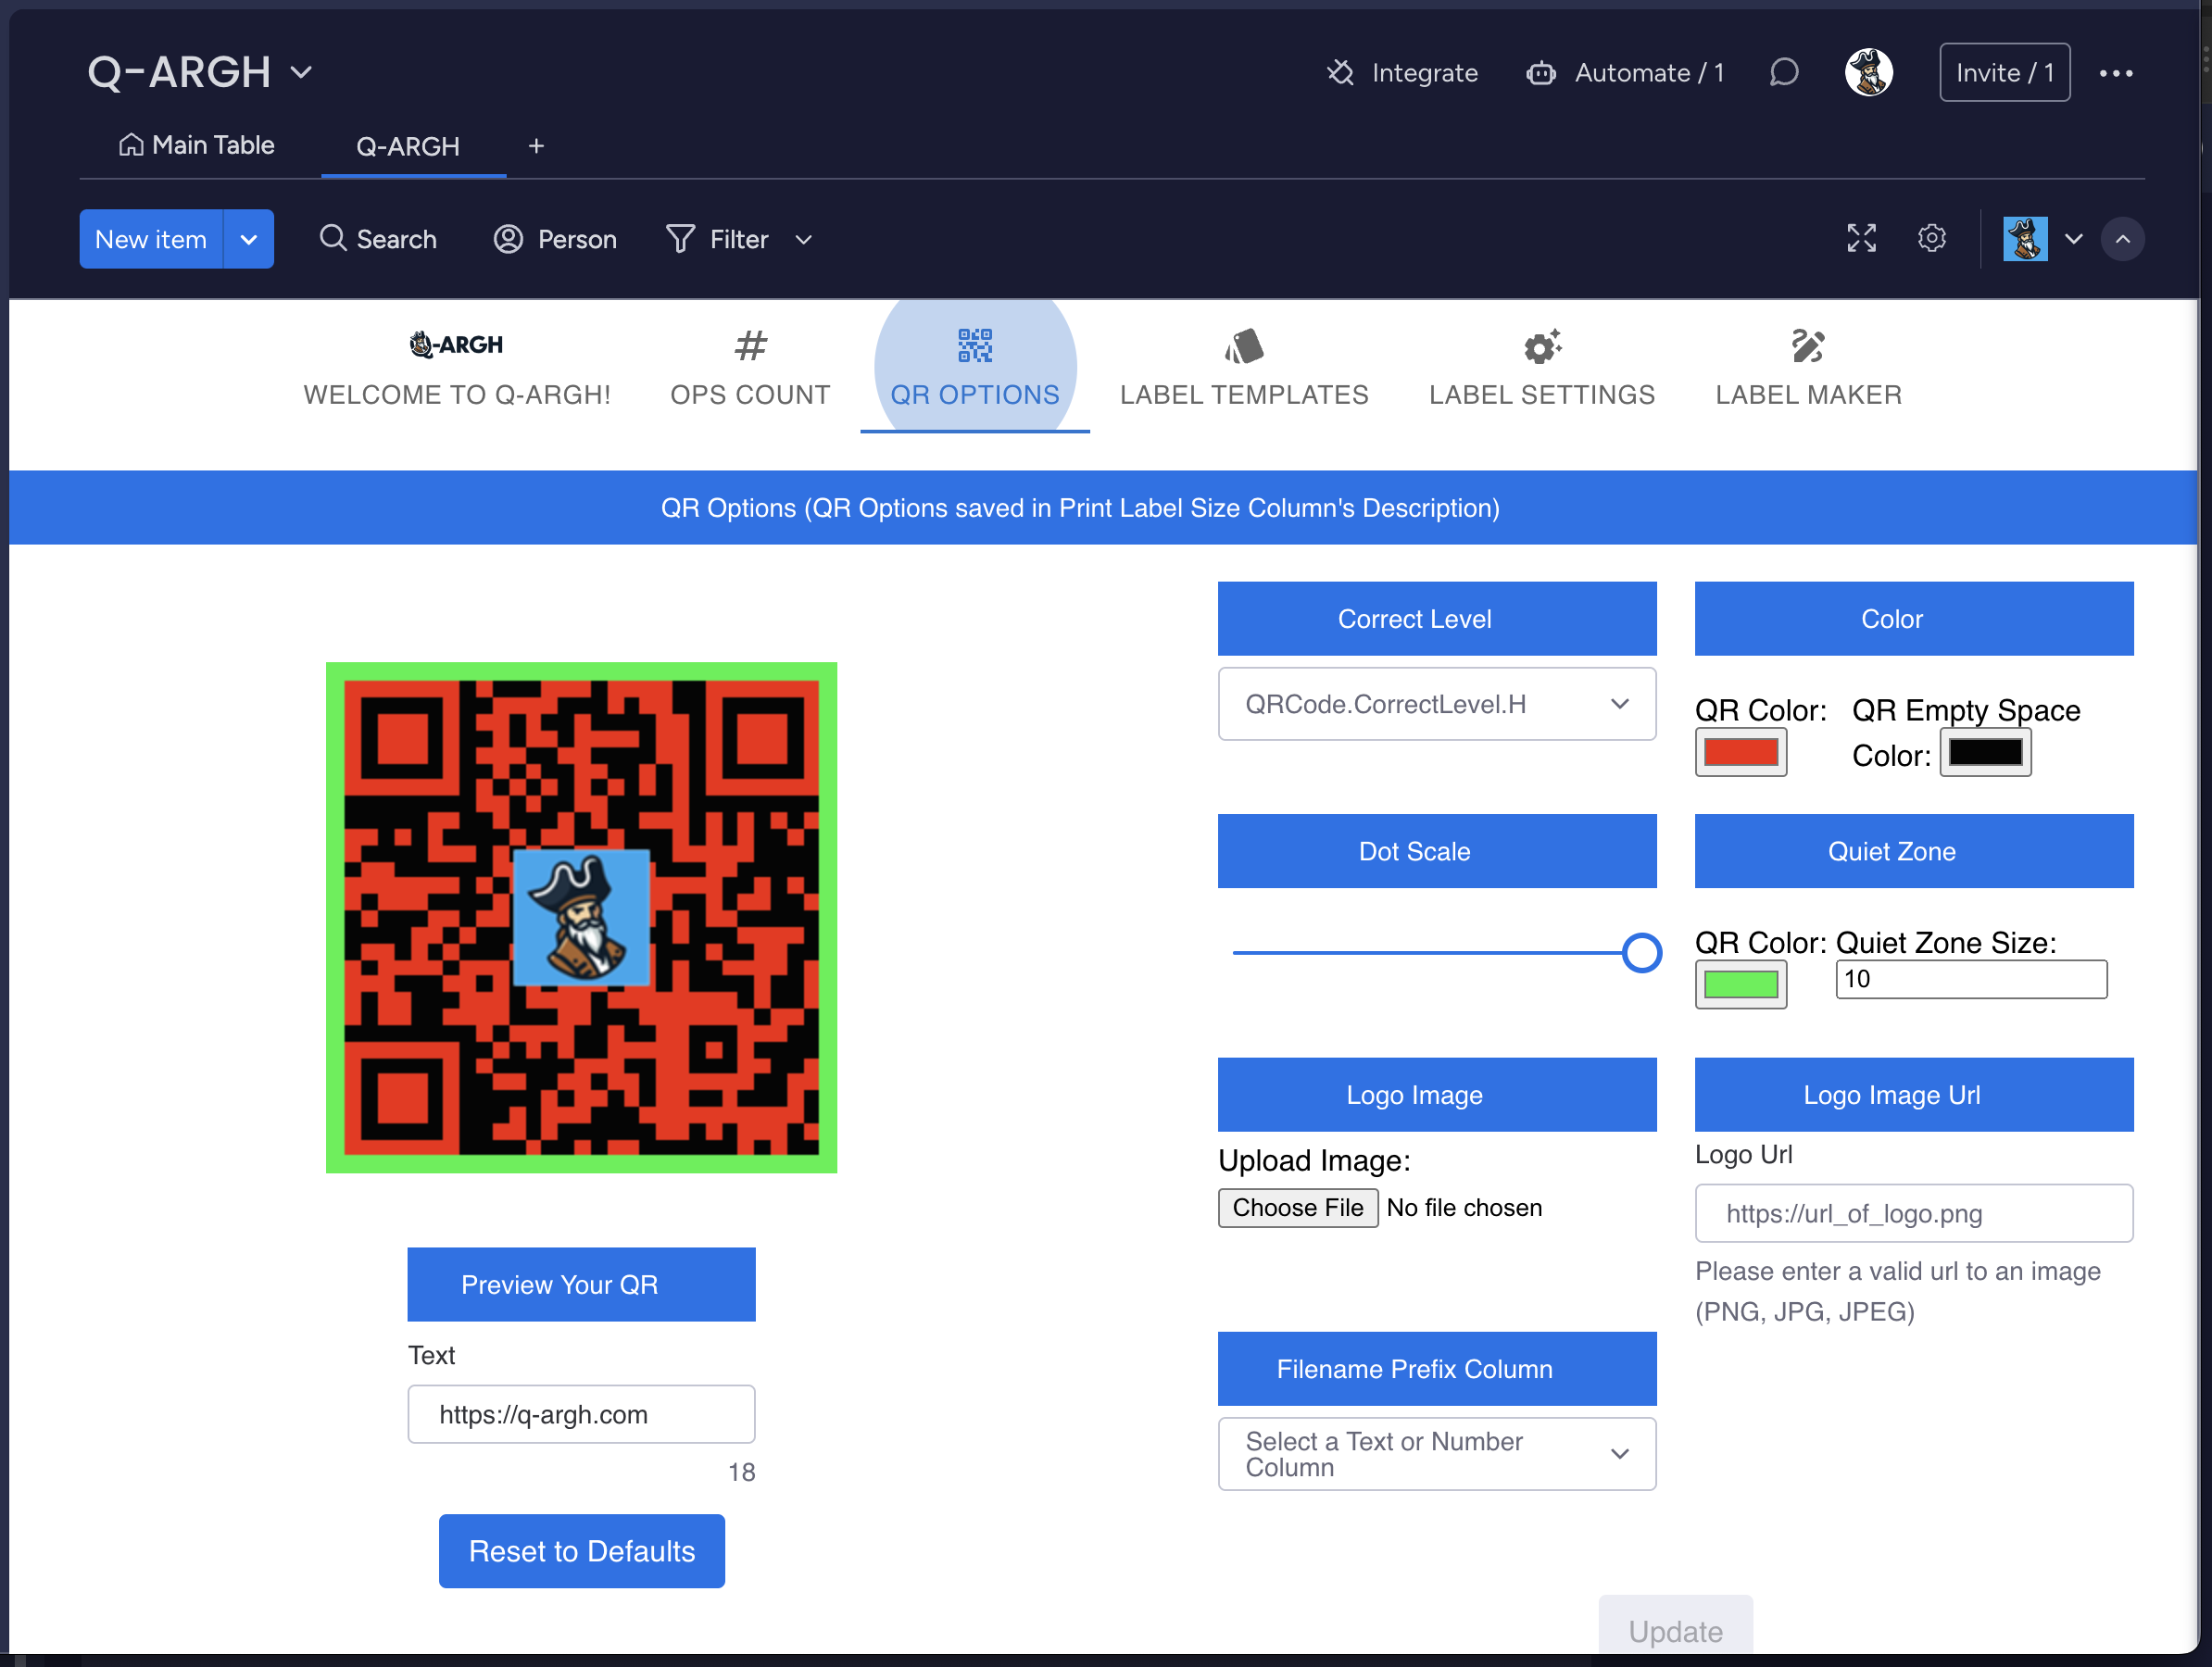The image size is (2212, 1667).
Task: Click the hash icon for Ops Count
Action: point(750,346)
